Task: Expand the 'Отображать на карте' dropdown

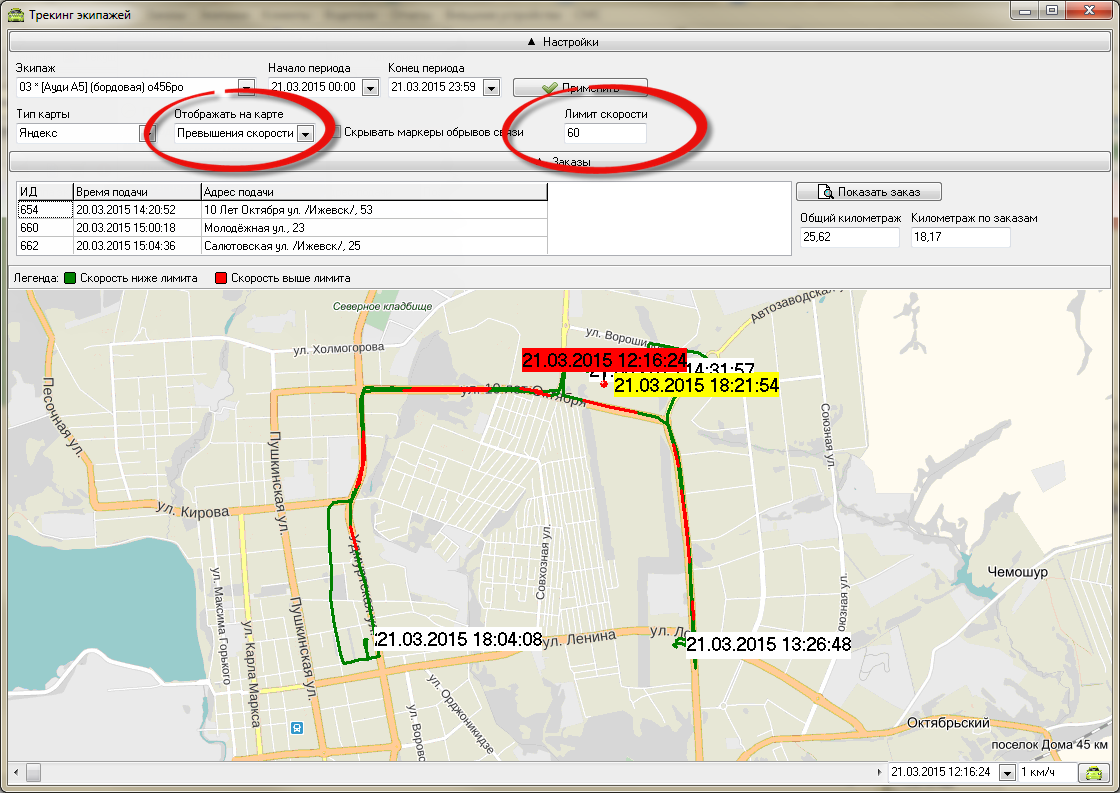Action: click(305, 133)
